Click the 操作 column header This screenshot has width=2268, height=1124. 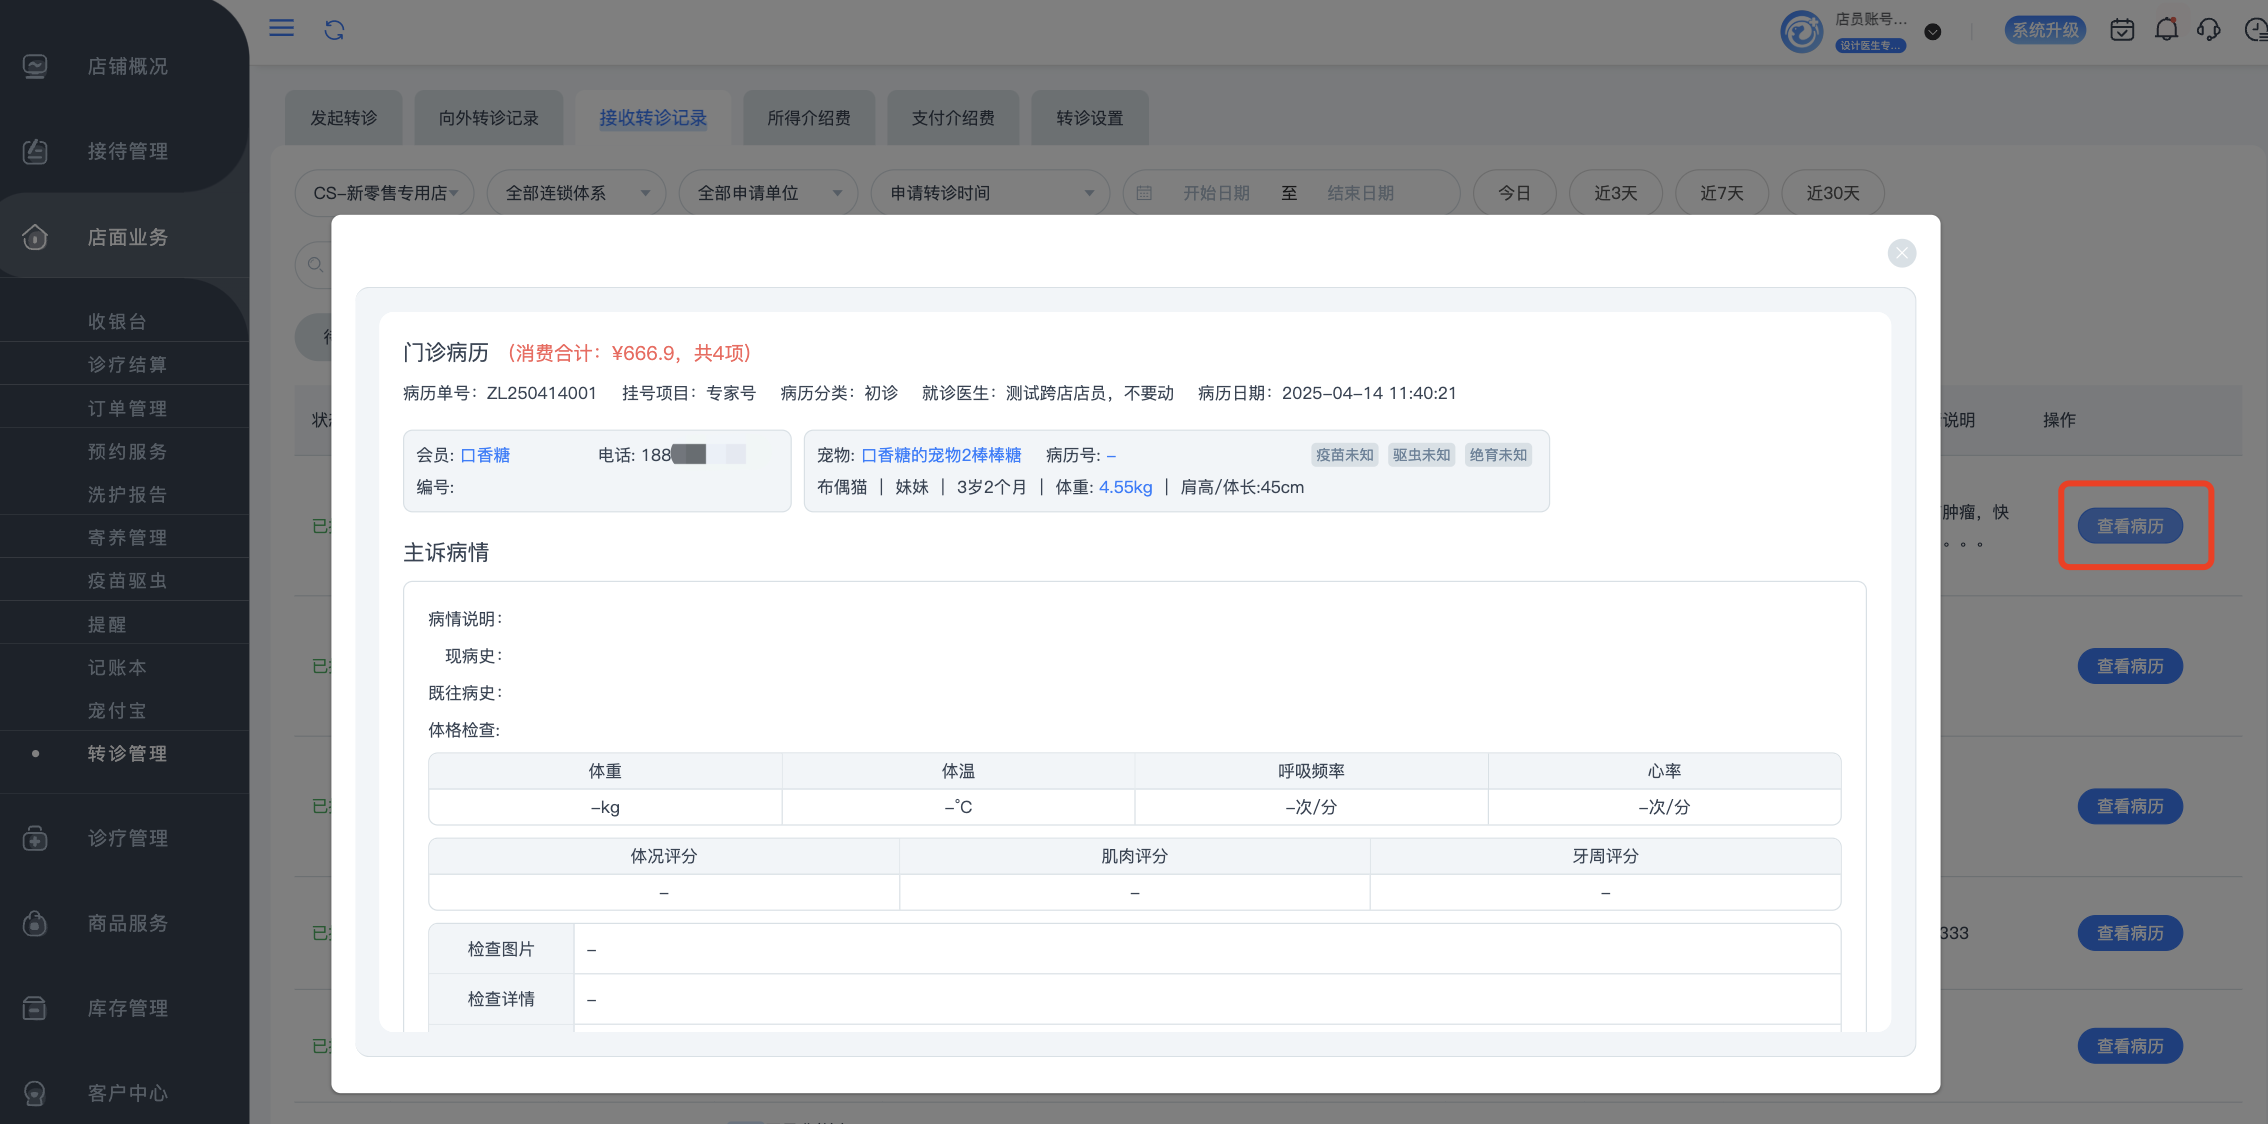pyautogui.click(x=2059, y=420)
